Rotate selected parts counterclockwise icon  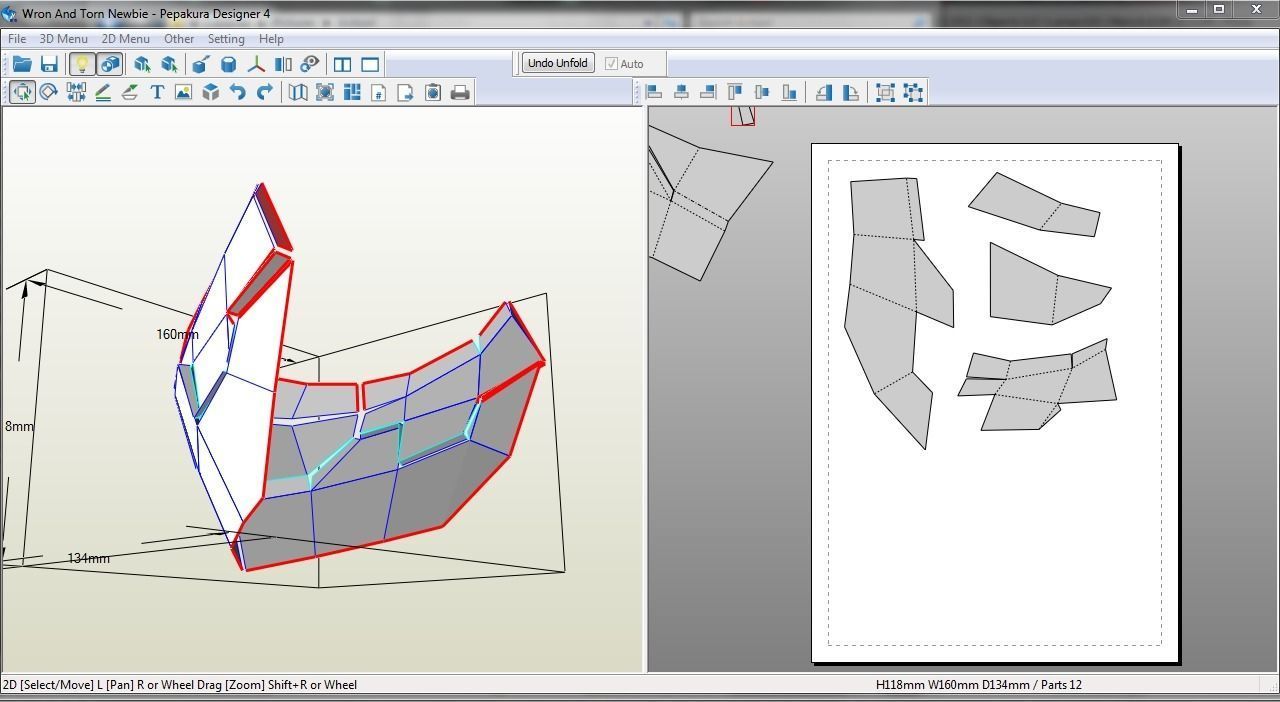824,92
